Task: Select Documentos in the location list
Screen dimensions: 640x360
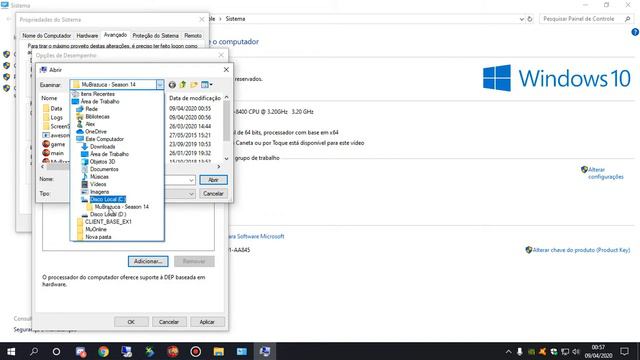Action: click(x=104, y=169)
